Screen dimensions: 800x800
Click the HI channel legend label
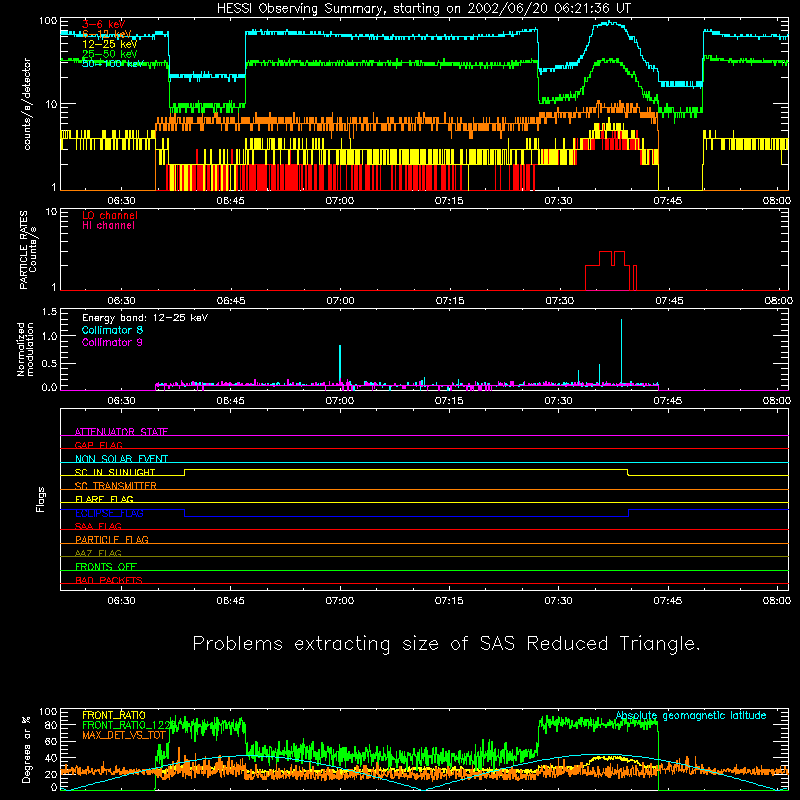(x=108, y=226)
